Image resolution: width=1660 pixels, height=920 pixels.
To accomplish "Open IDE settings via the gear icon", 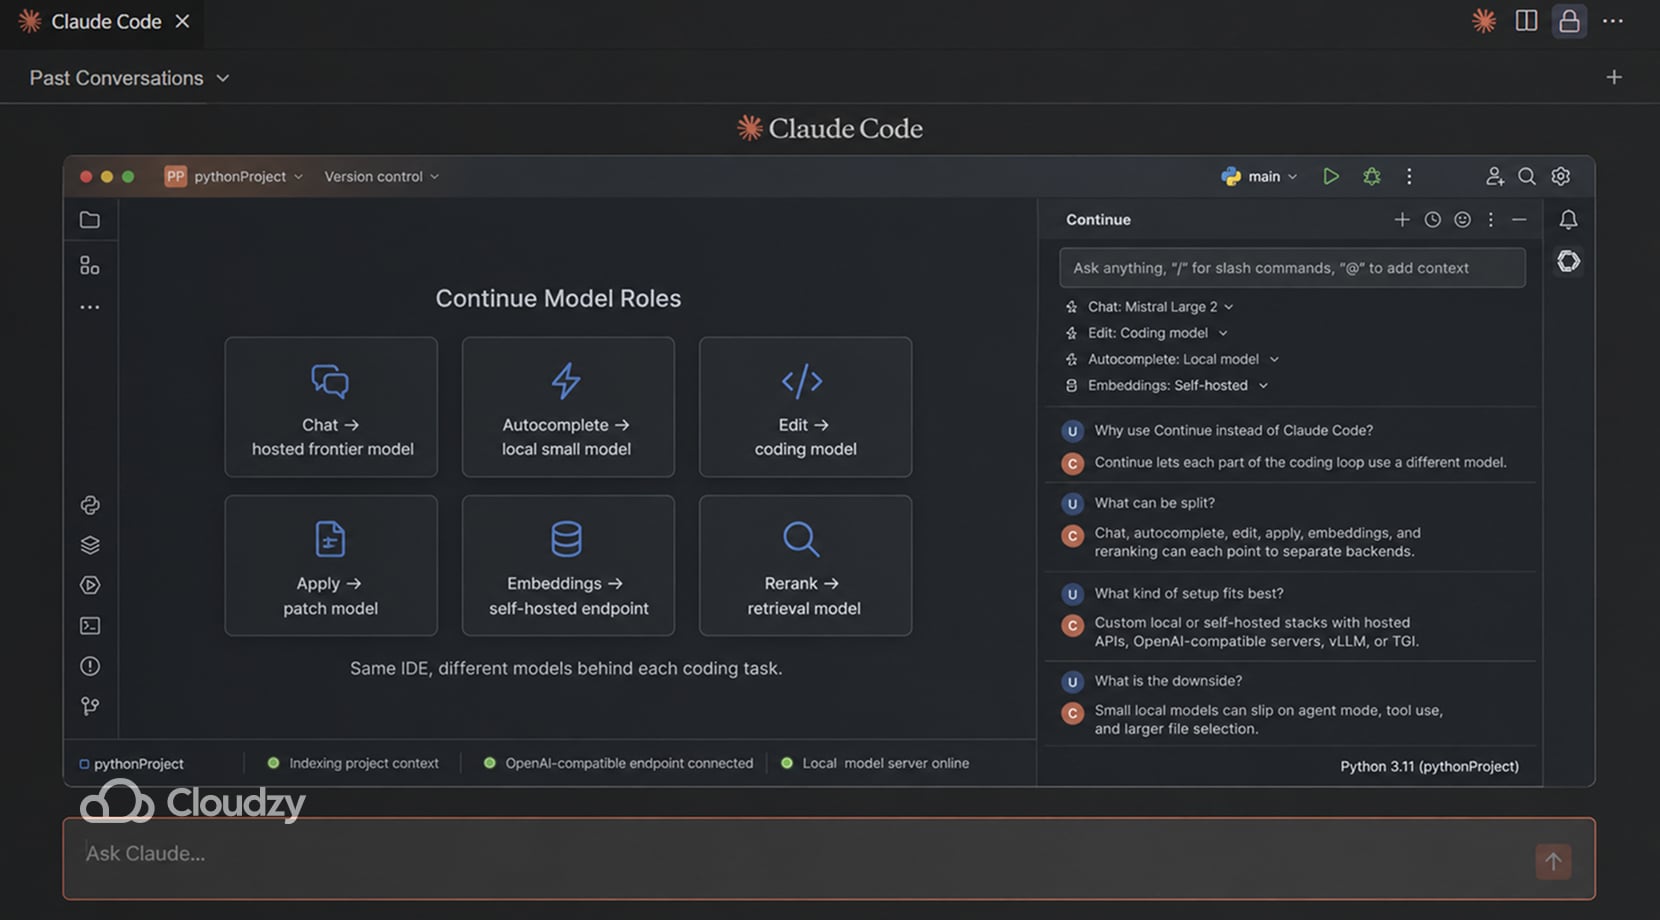I will [x=1561, y=176].
